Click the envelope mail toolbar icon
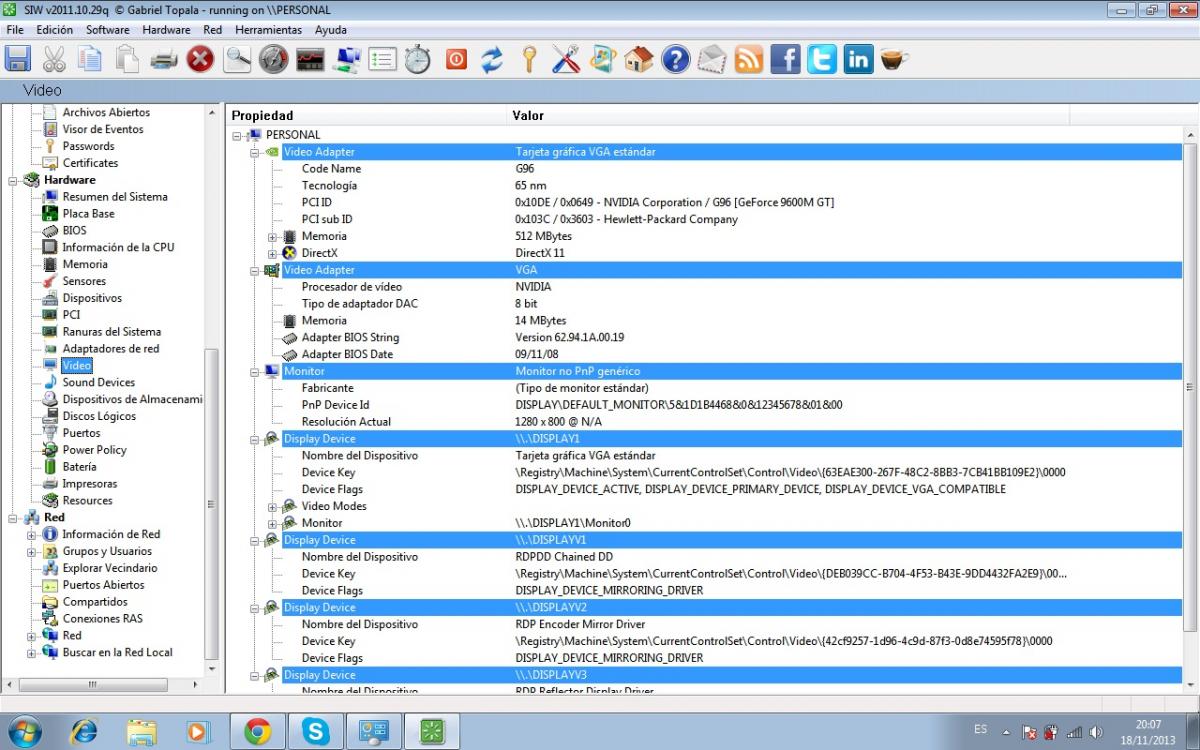 point(712,59)
